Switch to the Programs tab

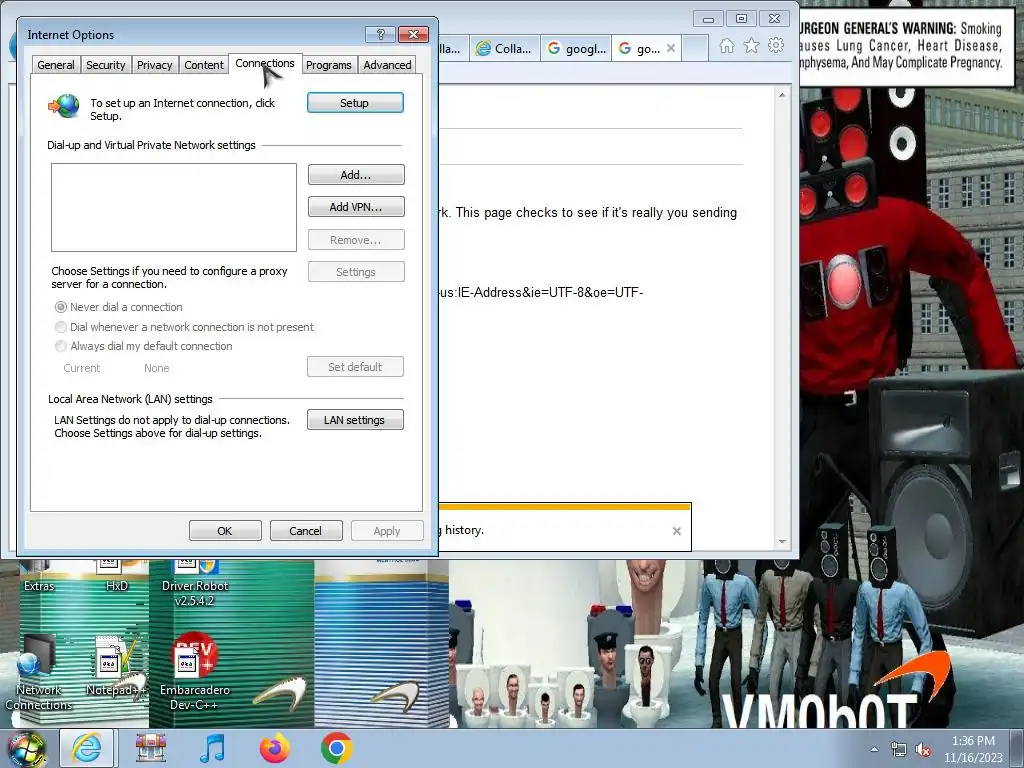(328, 65)
